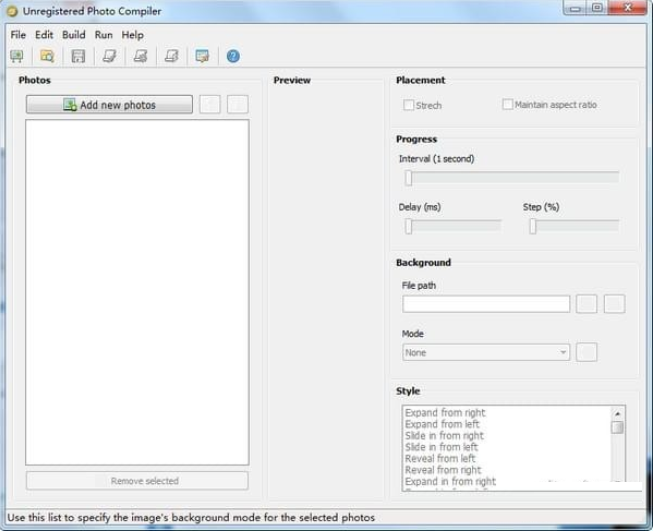Click the small button beside Mode dropdown
653x531 pixels.
pos(586,352)
